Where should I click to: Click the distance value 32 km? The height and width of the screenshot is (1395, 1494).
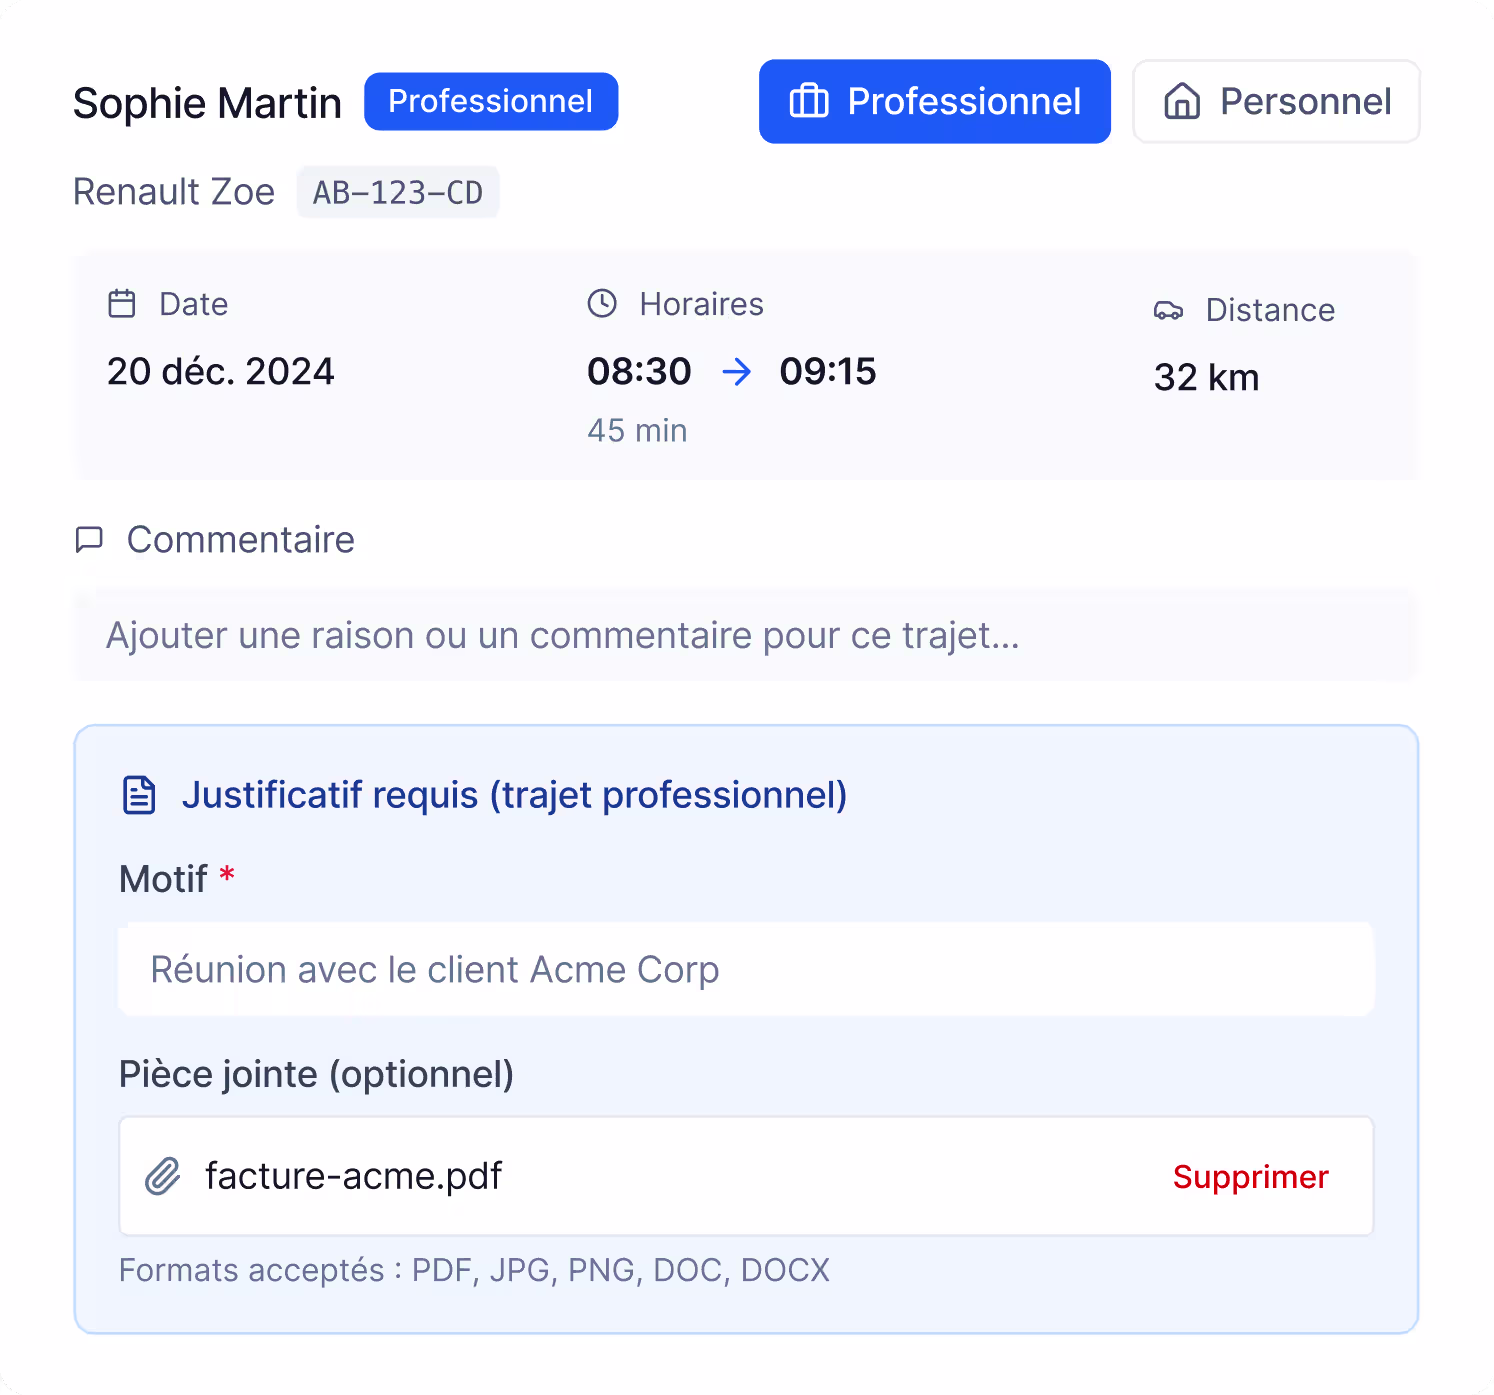click(1206, 378)
